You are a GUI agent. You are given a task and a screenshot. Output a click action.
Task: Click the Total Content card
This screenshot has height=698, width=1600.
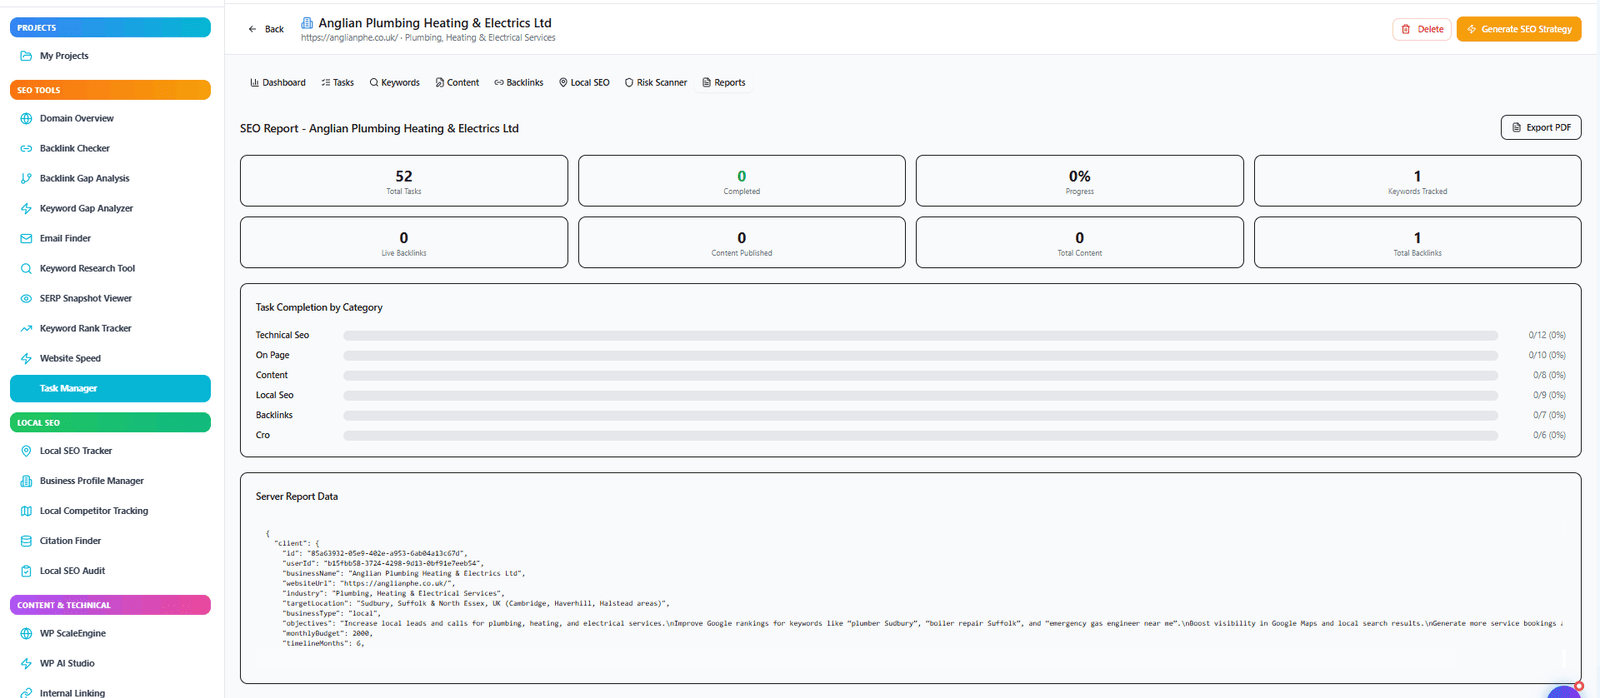pos(1079,243)
